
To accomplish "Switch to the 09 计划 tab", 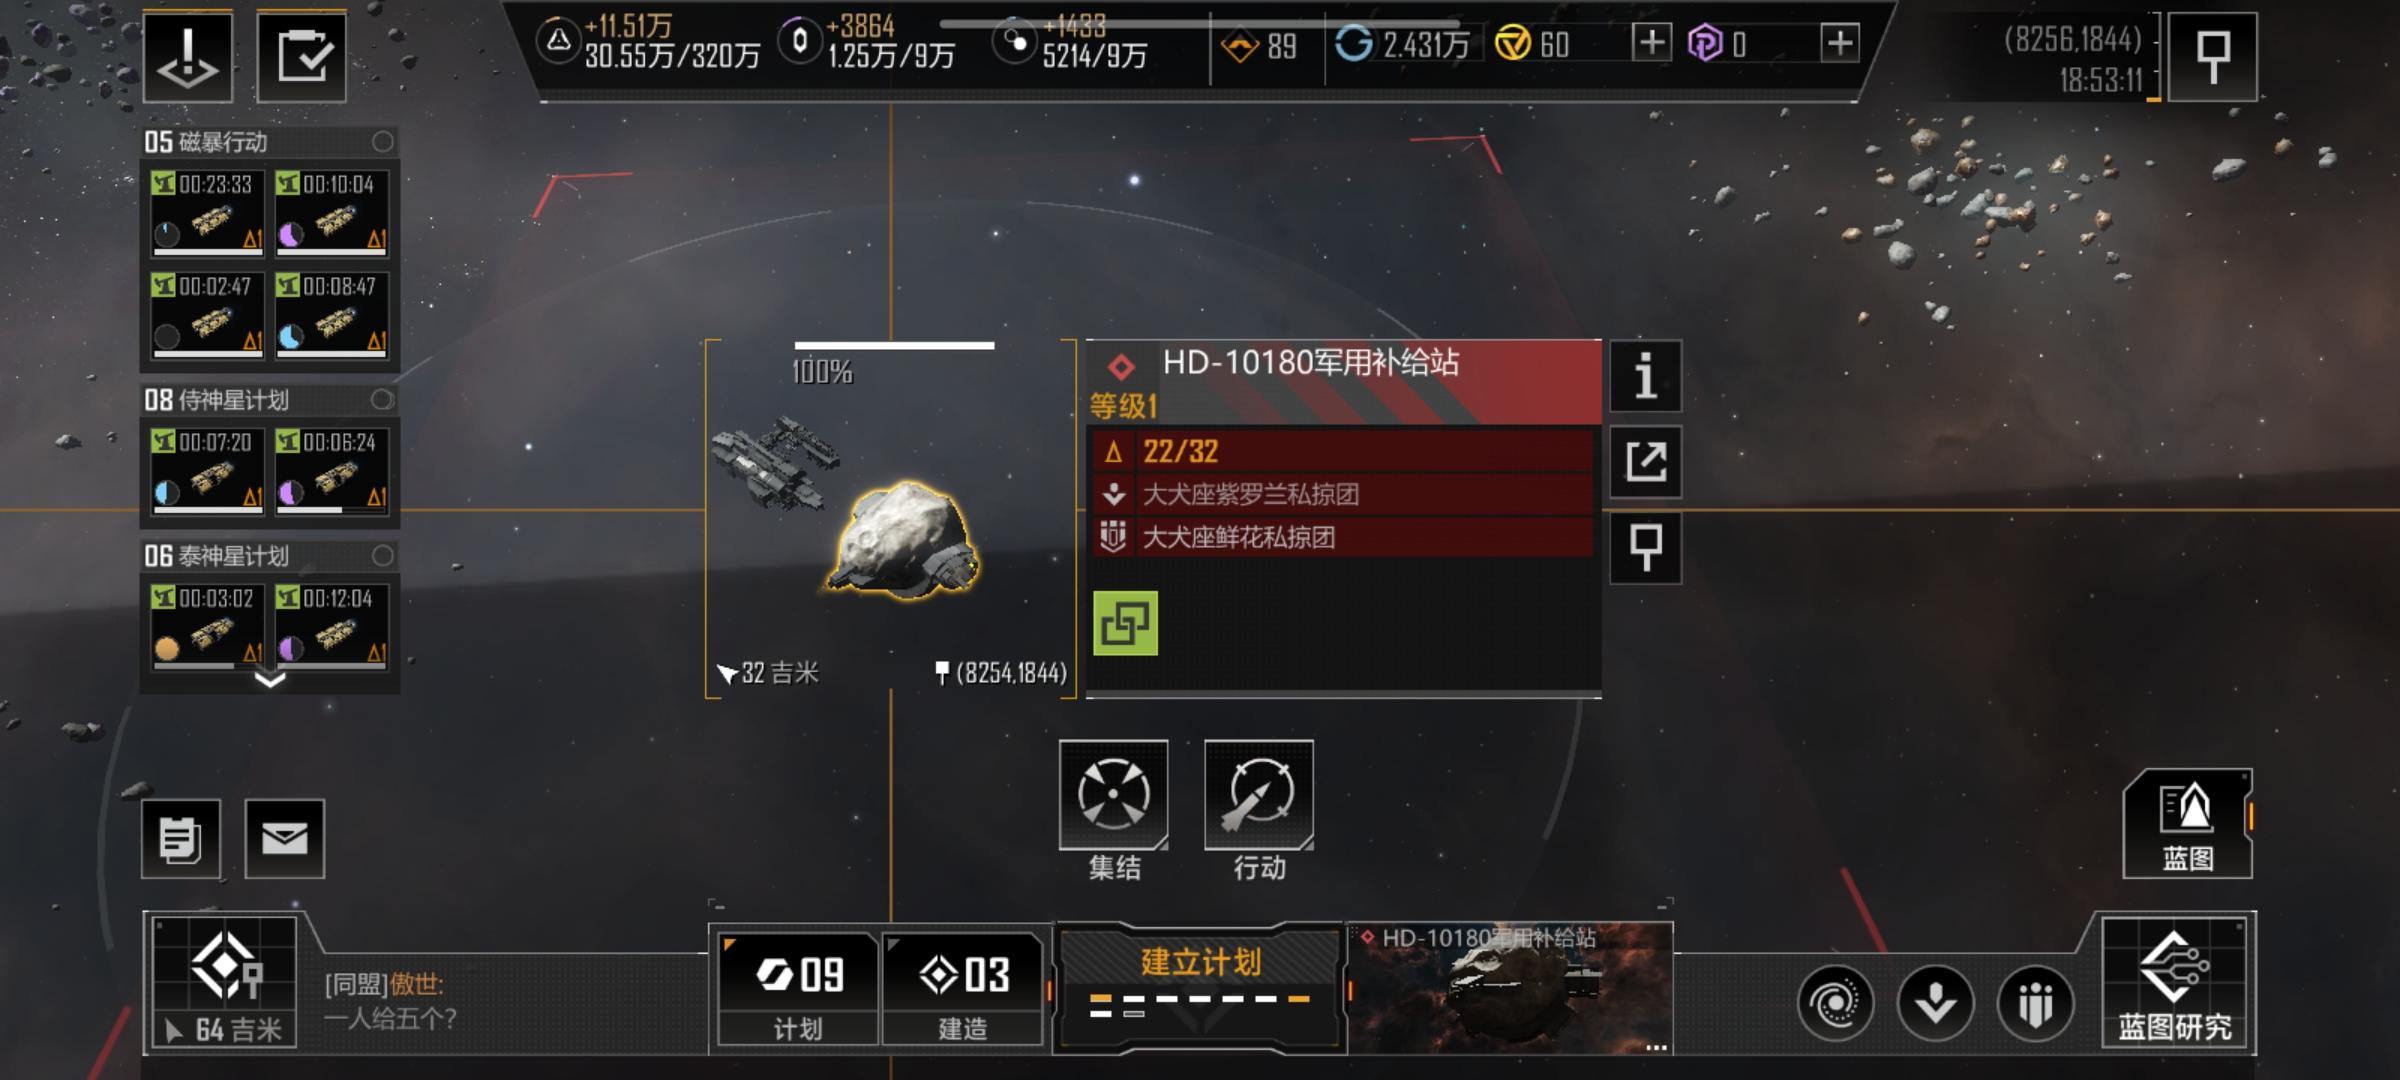I will point(798,989).
